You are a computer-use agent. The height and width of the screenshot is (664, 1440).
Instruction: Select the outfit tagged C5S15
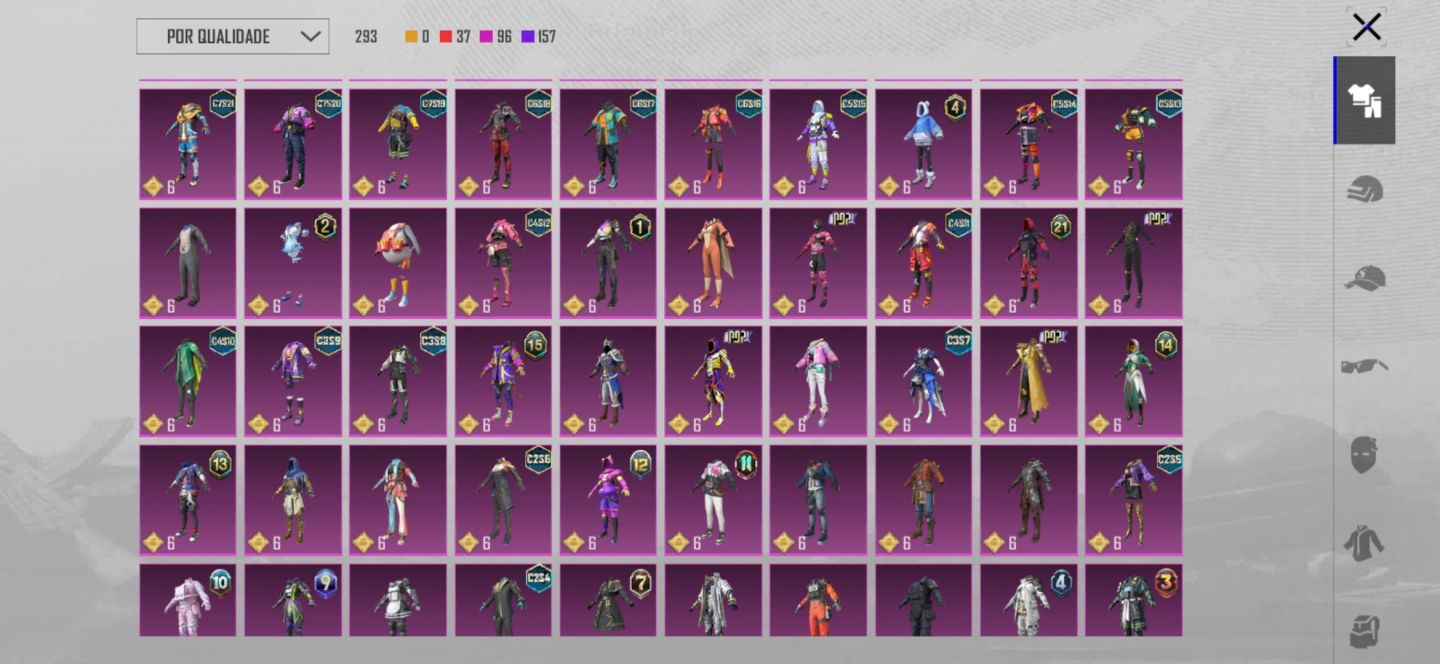point(818,144)
